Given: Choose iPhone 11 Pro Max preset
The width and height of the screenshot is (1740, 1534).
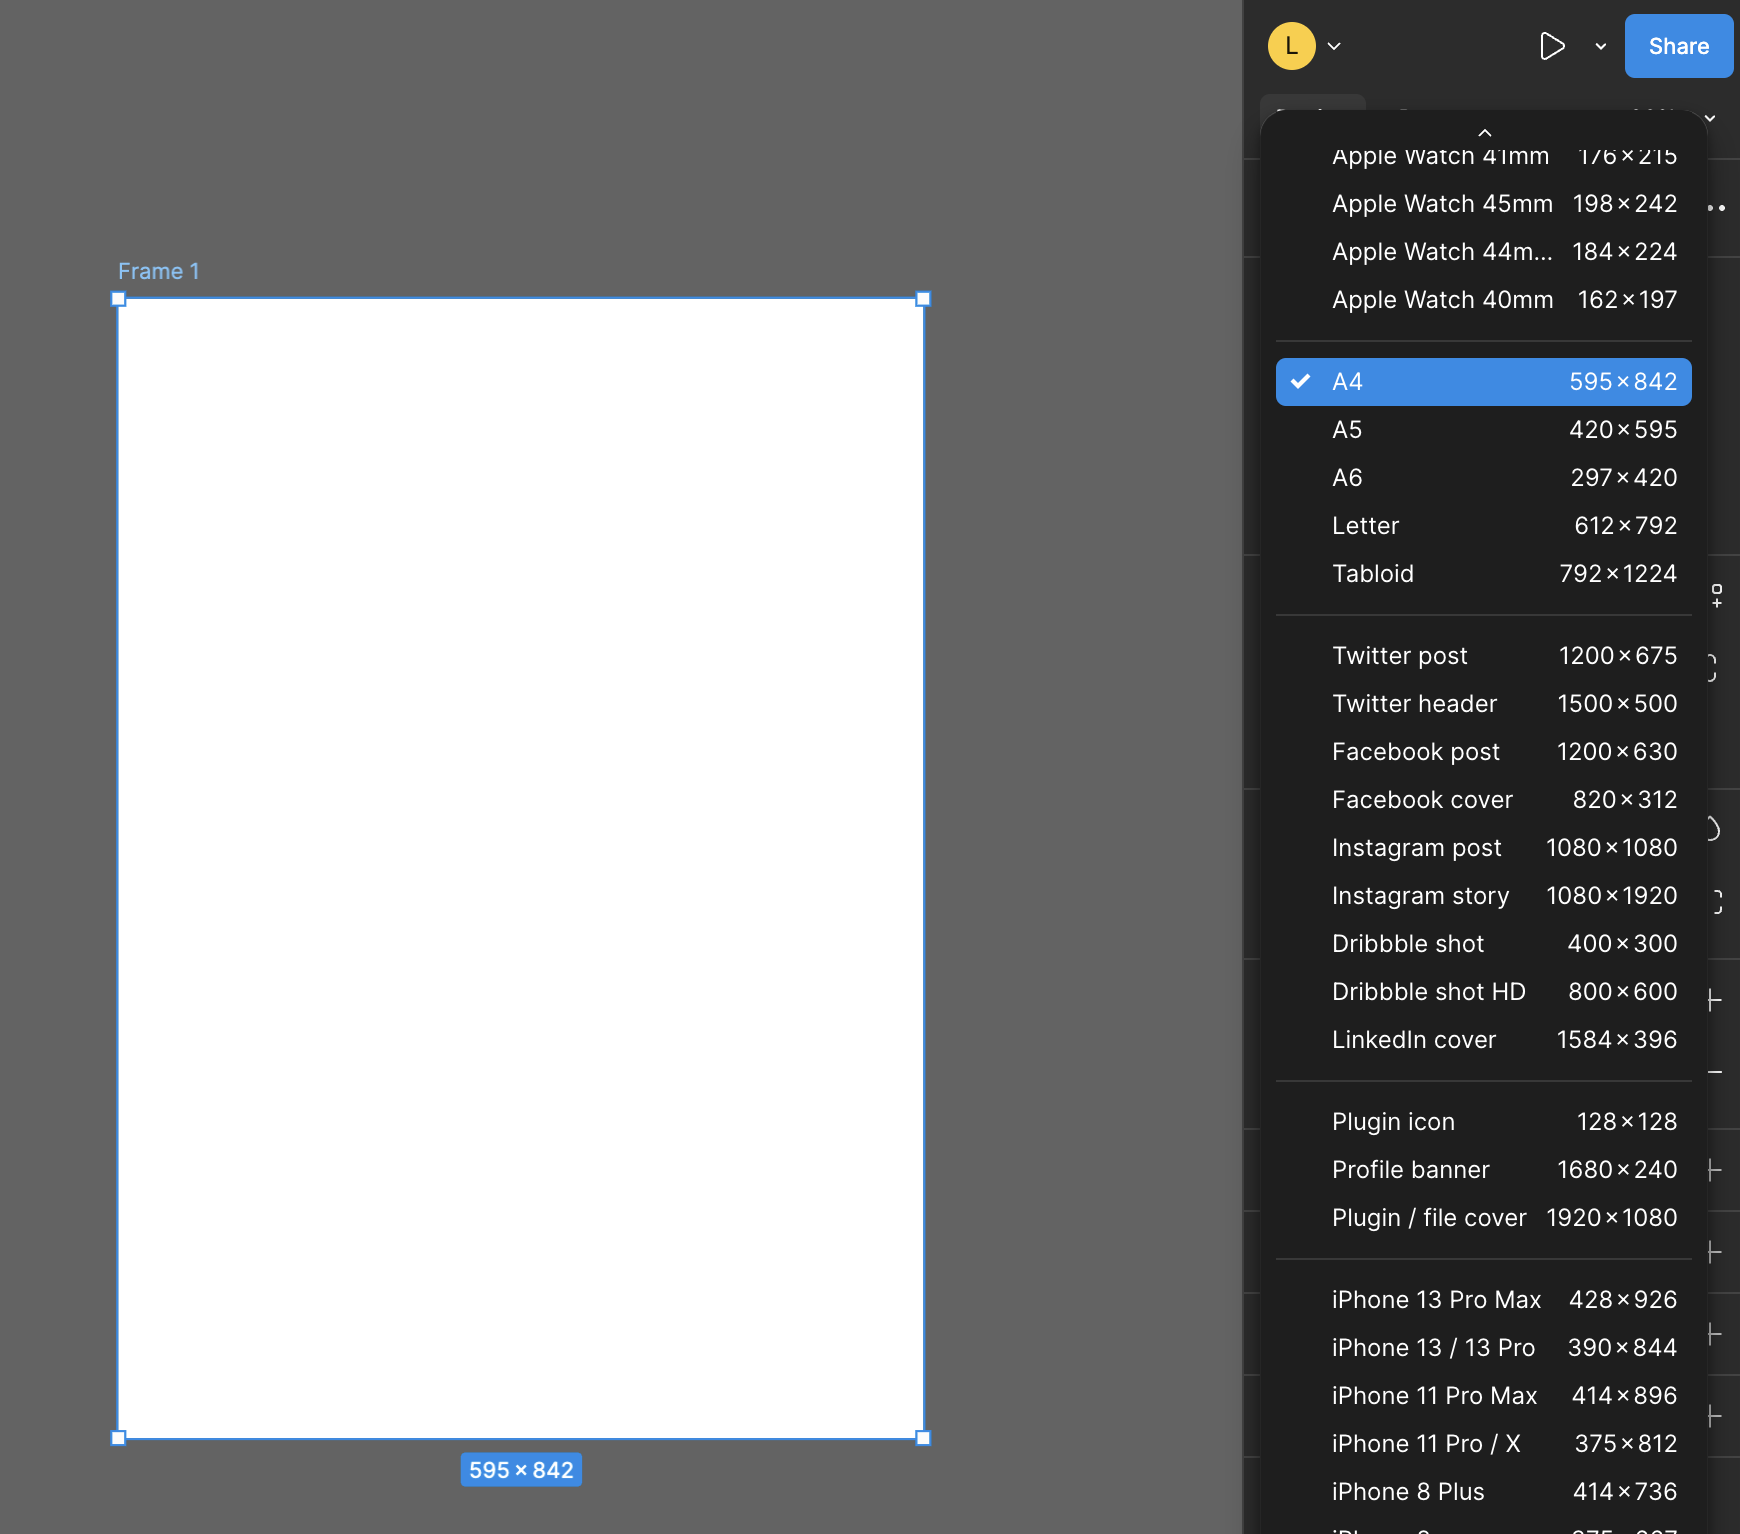Looking at the screenshot, I should [x=1484, y=1396].
